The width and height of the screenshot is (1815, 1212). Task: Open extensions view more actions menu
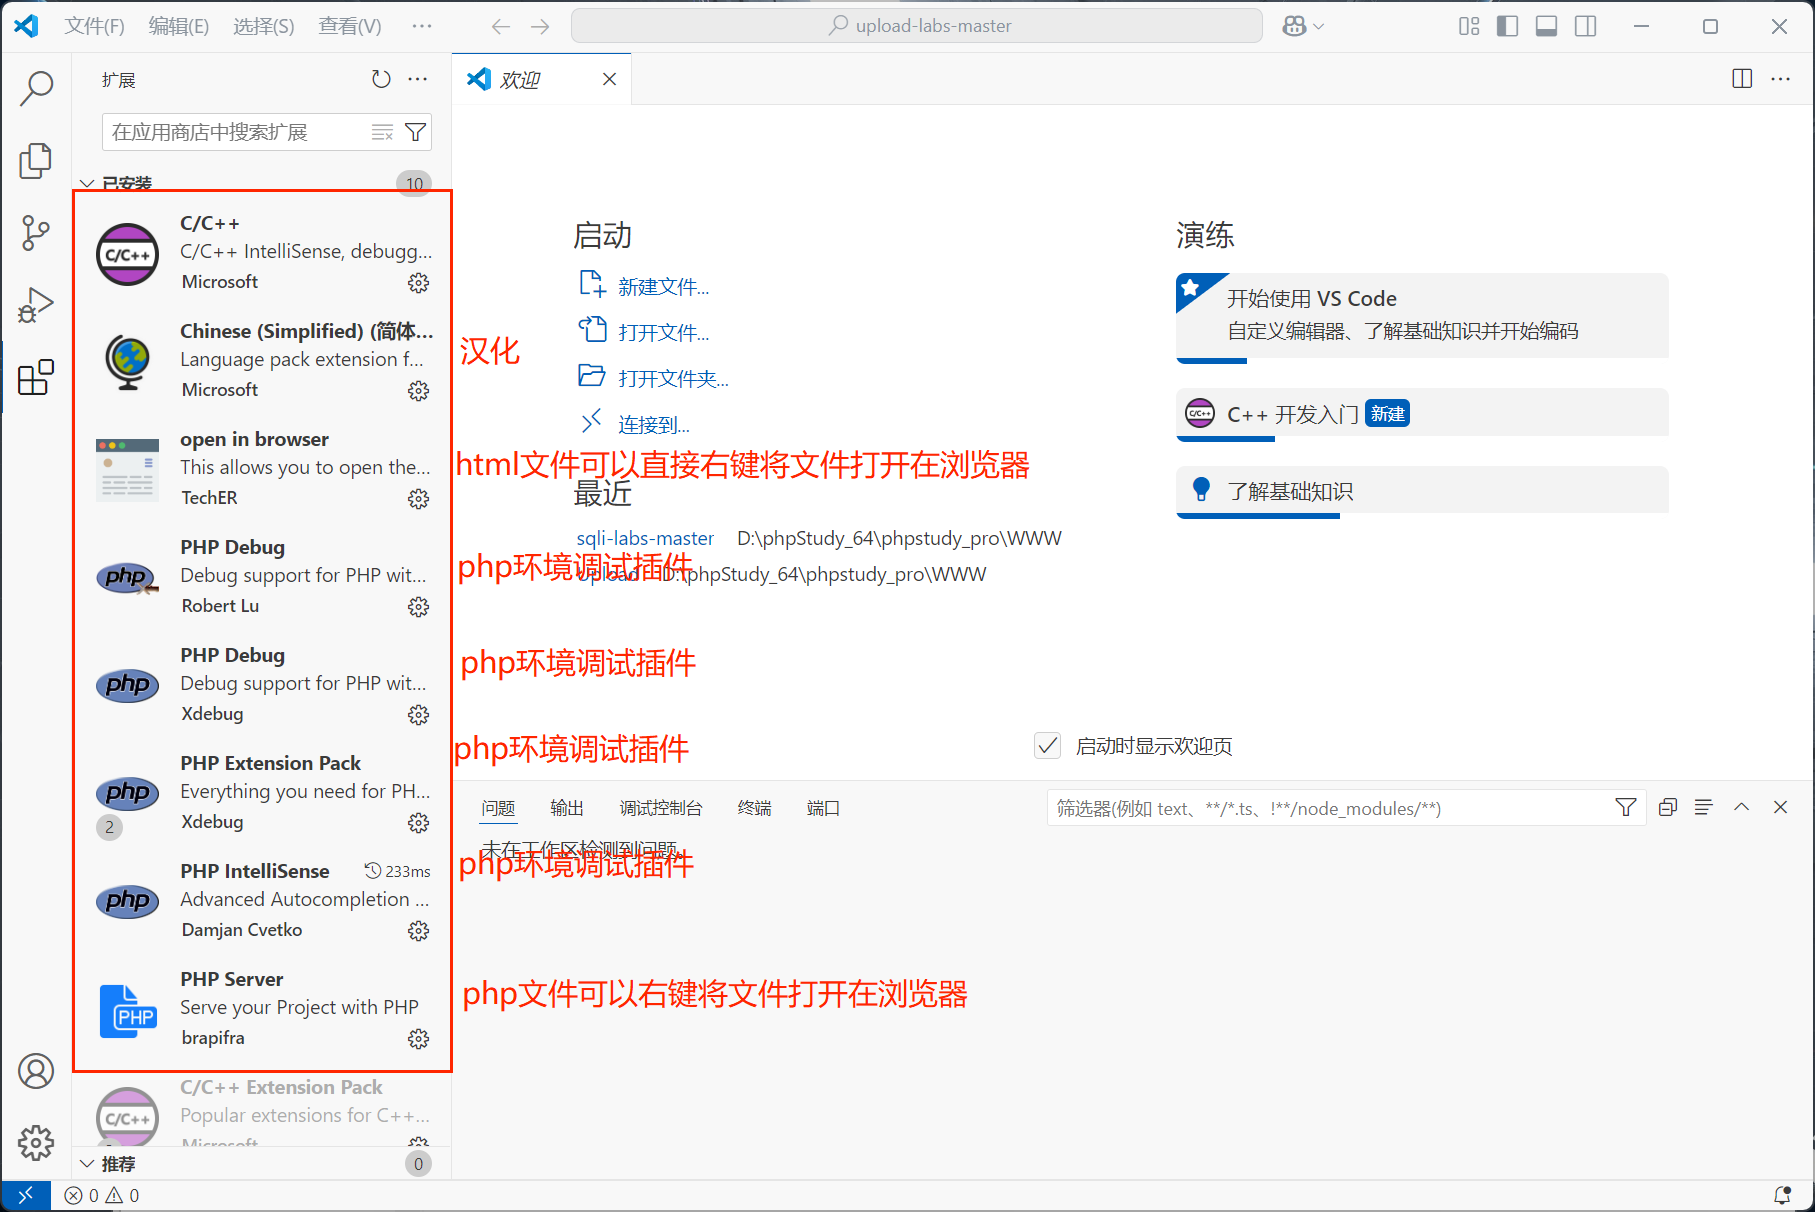[418, 79]
